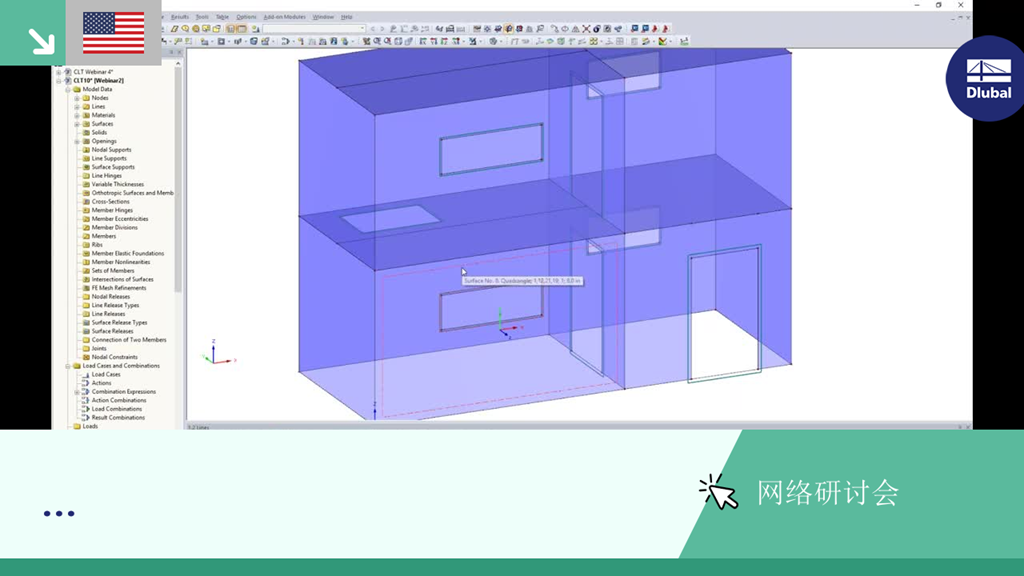Open the Window menu
This screenshot has width=1024, height=576.
[x=323, y=17]
